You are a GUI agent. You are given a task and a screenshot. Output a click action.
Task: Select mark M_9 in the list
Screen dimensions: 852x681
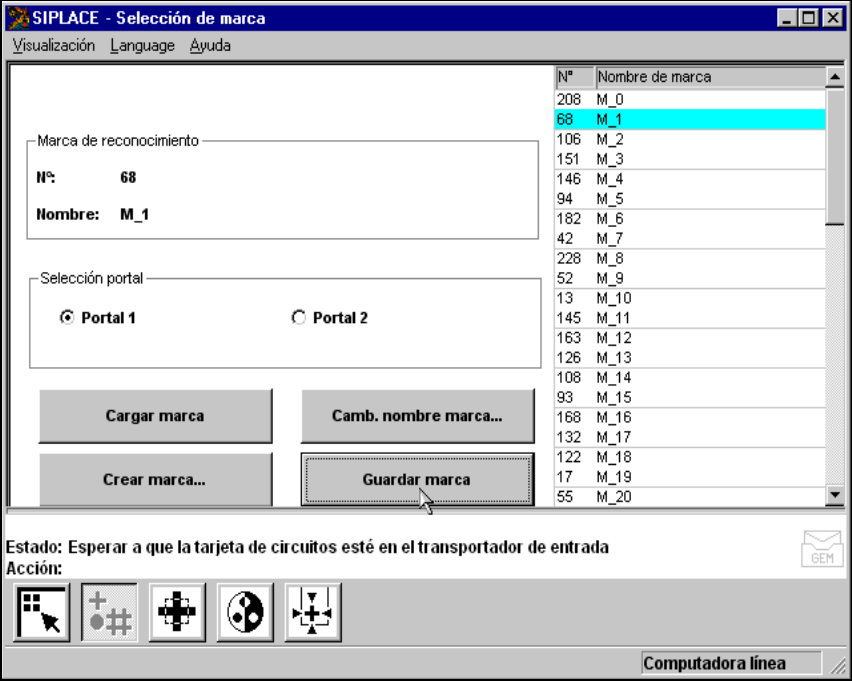point(690,278)
